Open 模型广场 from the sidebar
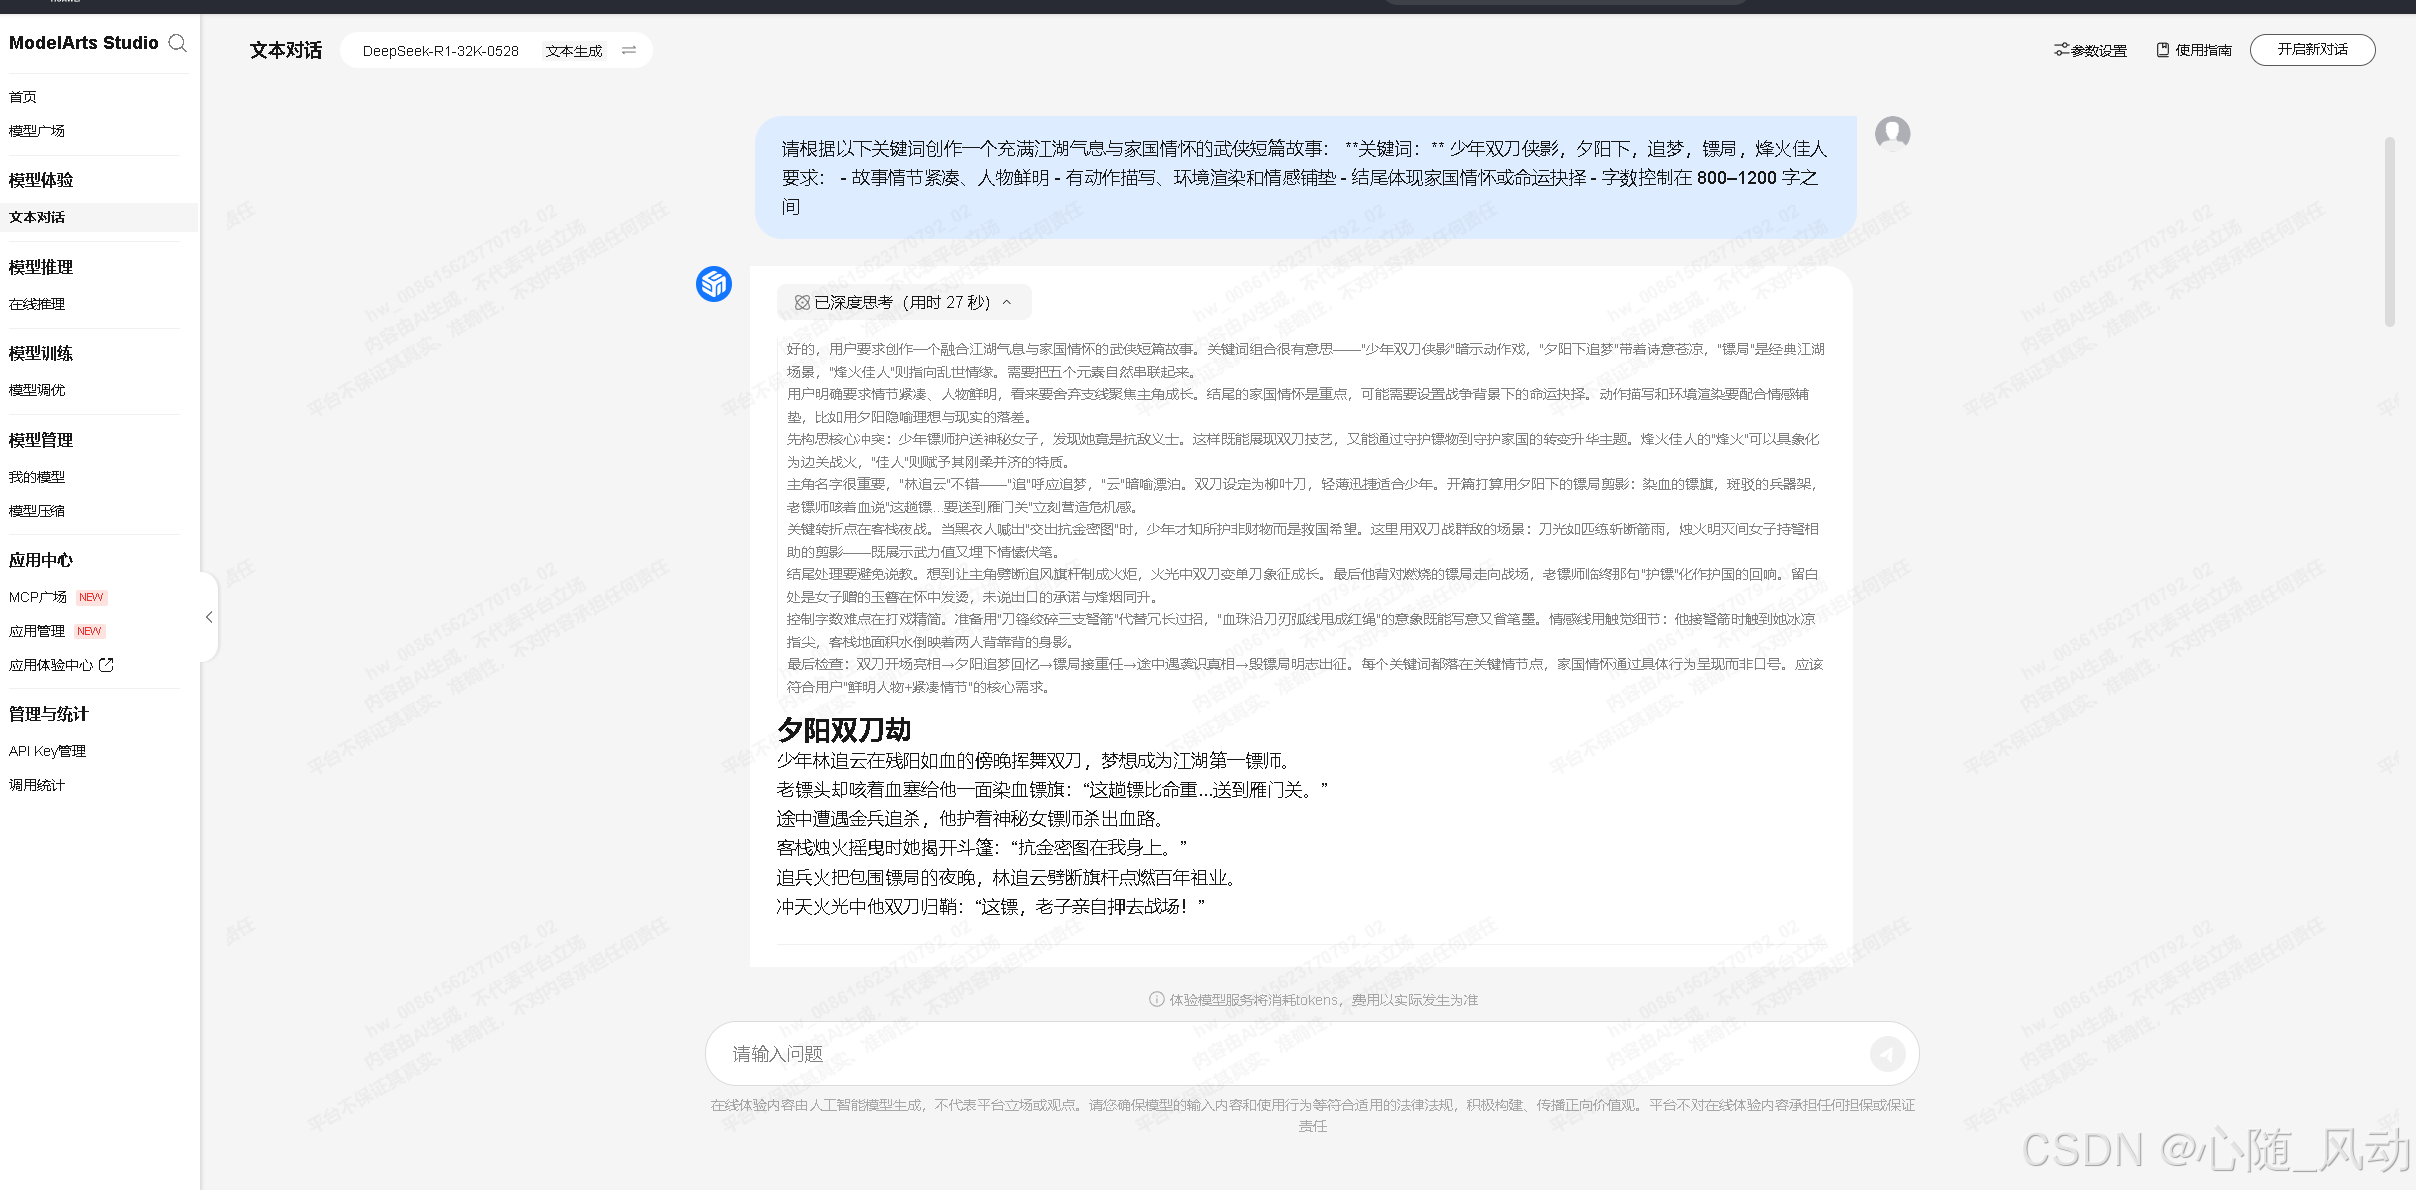The image size is (2416, 1190). (37, 131)
